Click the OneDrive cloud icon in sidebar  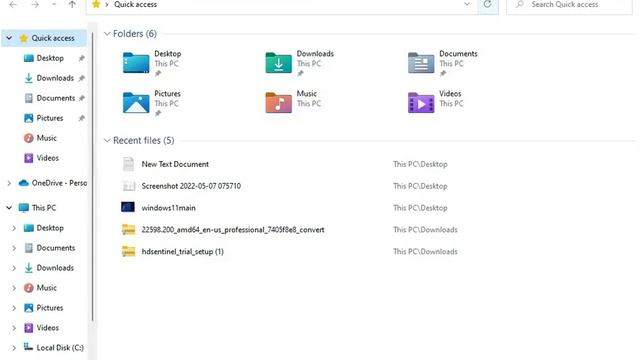click(24, 183)
